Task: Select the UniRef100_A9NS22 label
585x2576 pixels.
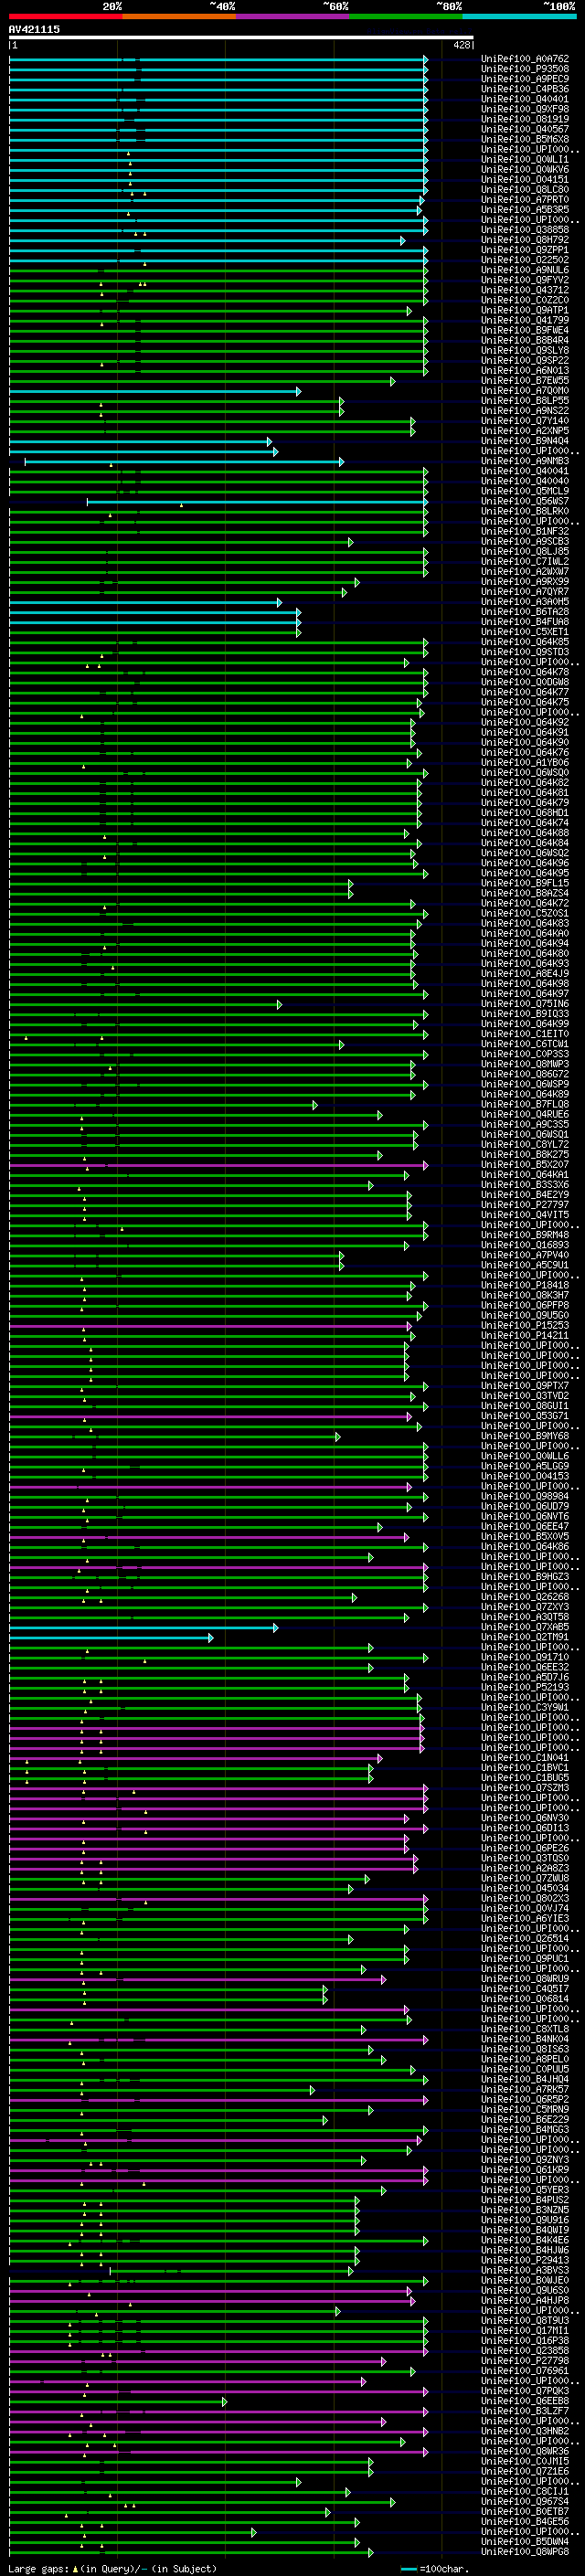Action: tap(525, 410)
